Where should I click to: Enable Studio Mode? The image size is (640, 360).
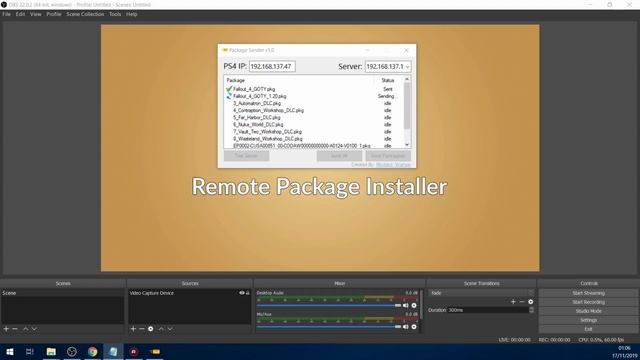(588, 311)
